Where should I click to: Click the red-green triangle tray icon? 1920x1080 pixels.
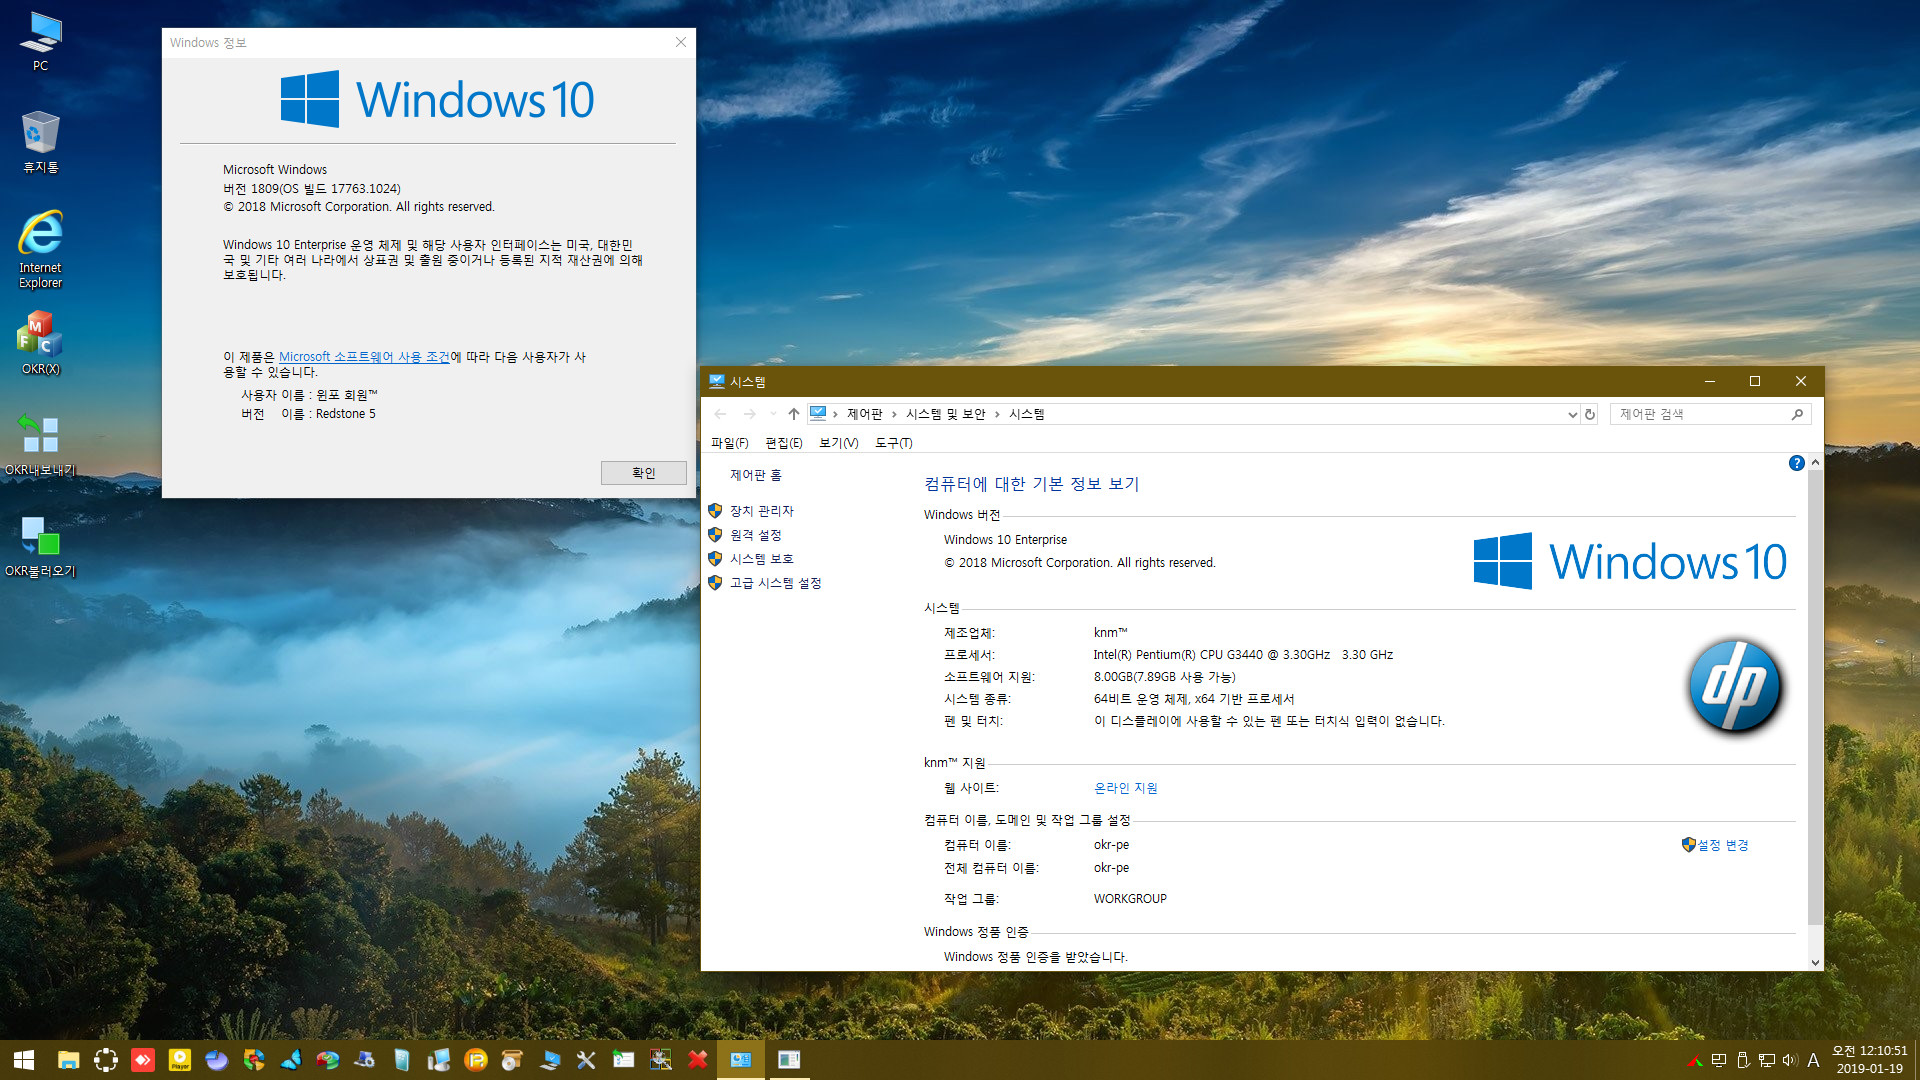(1694, 1060)
